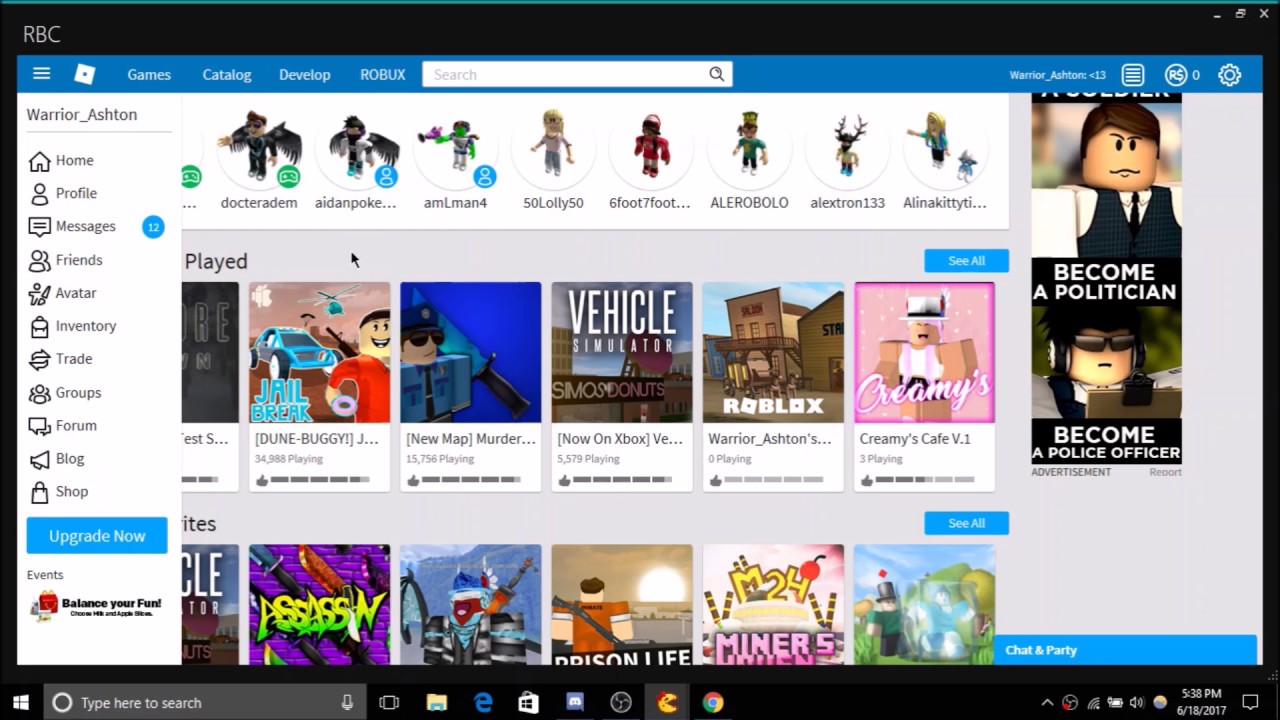The image size is (1280, 720).
Task: Open the Warrior_Ashton's place game card
Action: [773, 386]
